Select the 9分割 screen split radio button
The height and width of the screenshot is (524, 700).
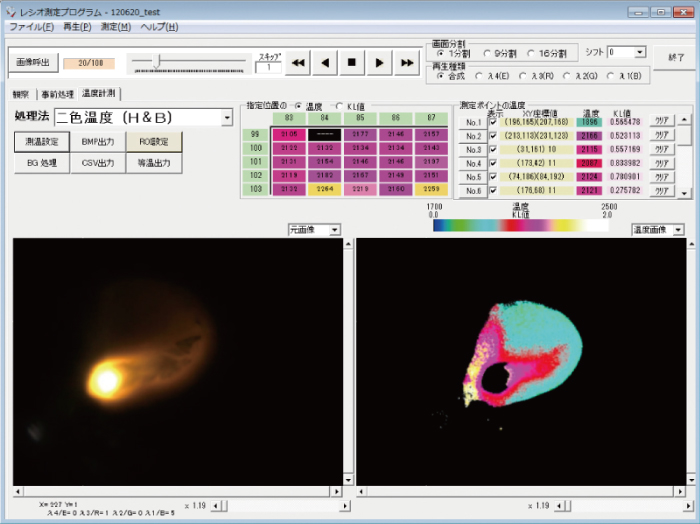click(488, 54)
